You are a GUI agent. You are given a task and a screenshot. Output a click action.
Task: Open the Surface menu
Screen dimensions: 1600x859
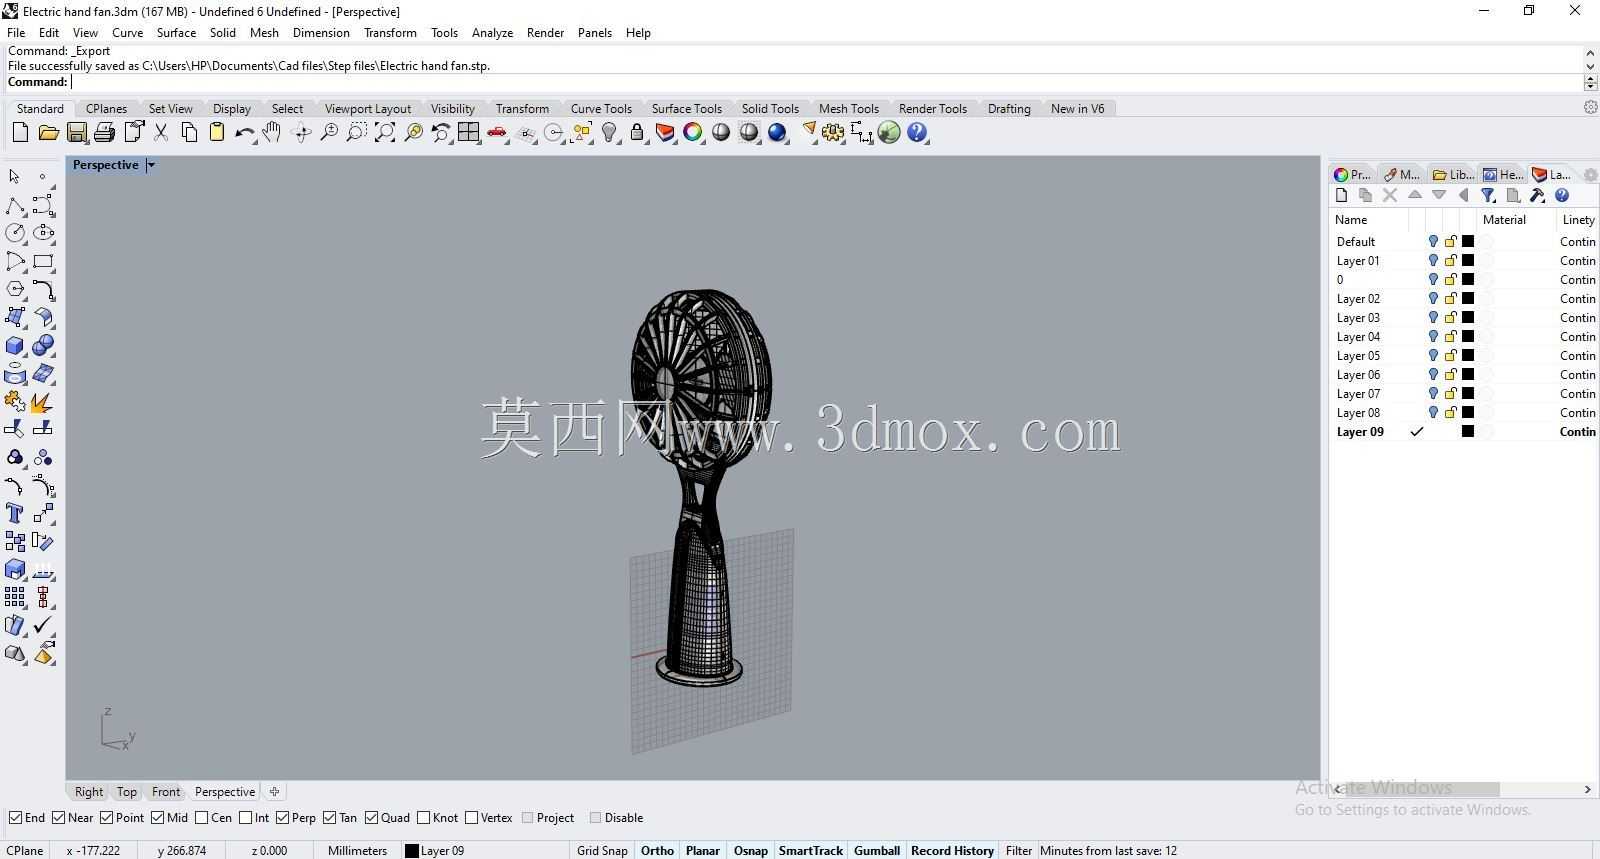coord(176,33)
